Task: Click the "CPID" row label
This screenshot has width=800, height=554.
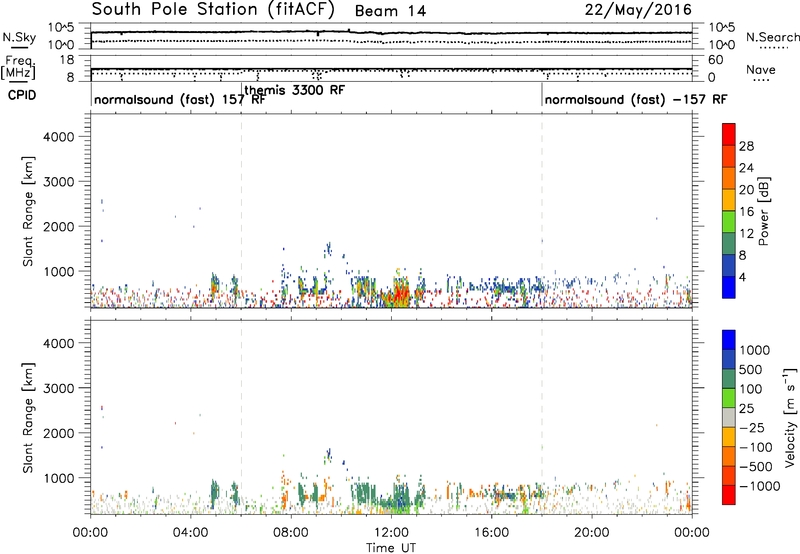Action: (x=22, y=95)
